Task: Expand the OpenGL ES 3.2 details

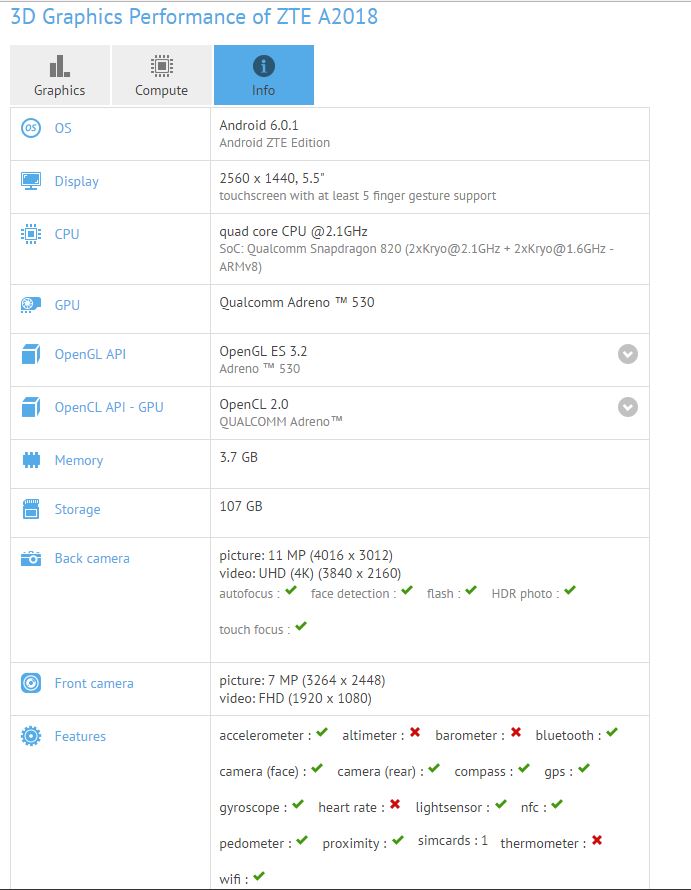Action: point(627,354)
